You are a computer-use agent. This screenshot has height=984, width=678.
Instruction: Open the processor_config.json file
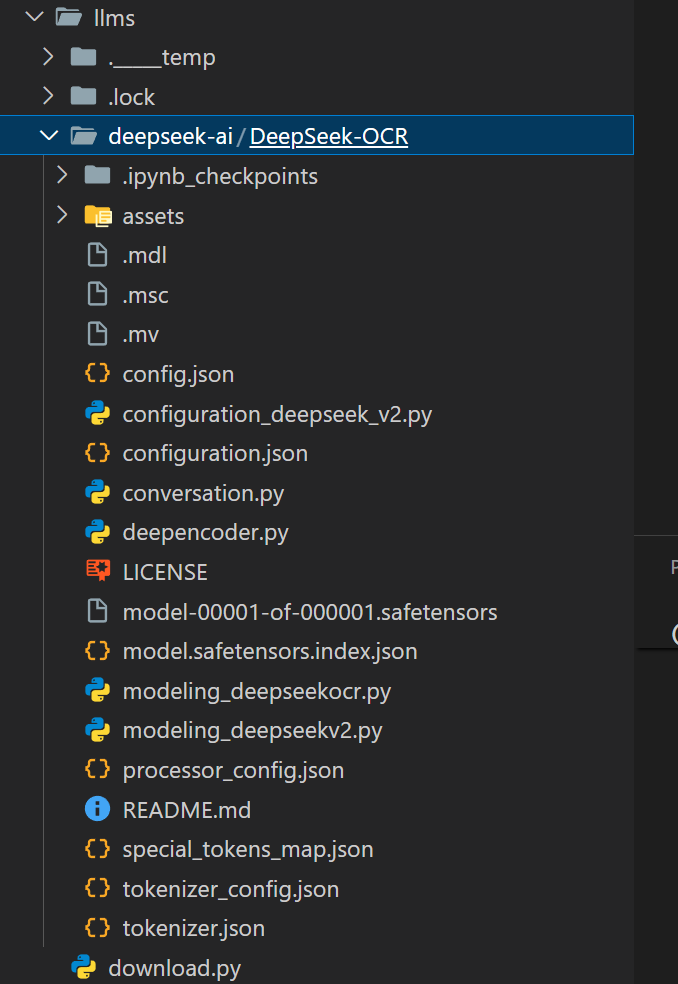(233, 770)
